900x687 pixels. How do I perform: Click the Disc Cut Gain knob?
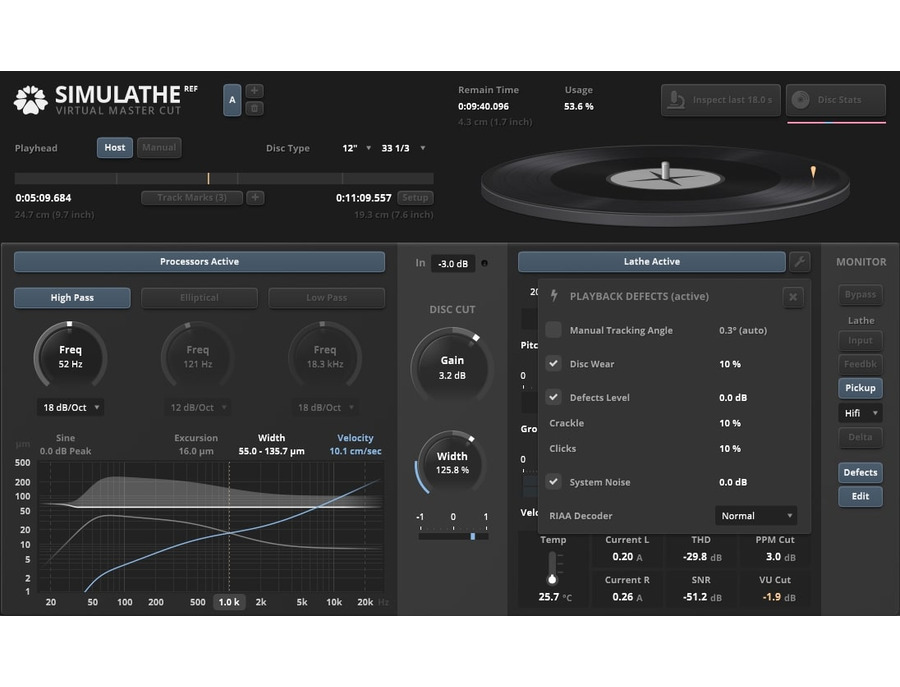click(452, 367)
